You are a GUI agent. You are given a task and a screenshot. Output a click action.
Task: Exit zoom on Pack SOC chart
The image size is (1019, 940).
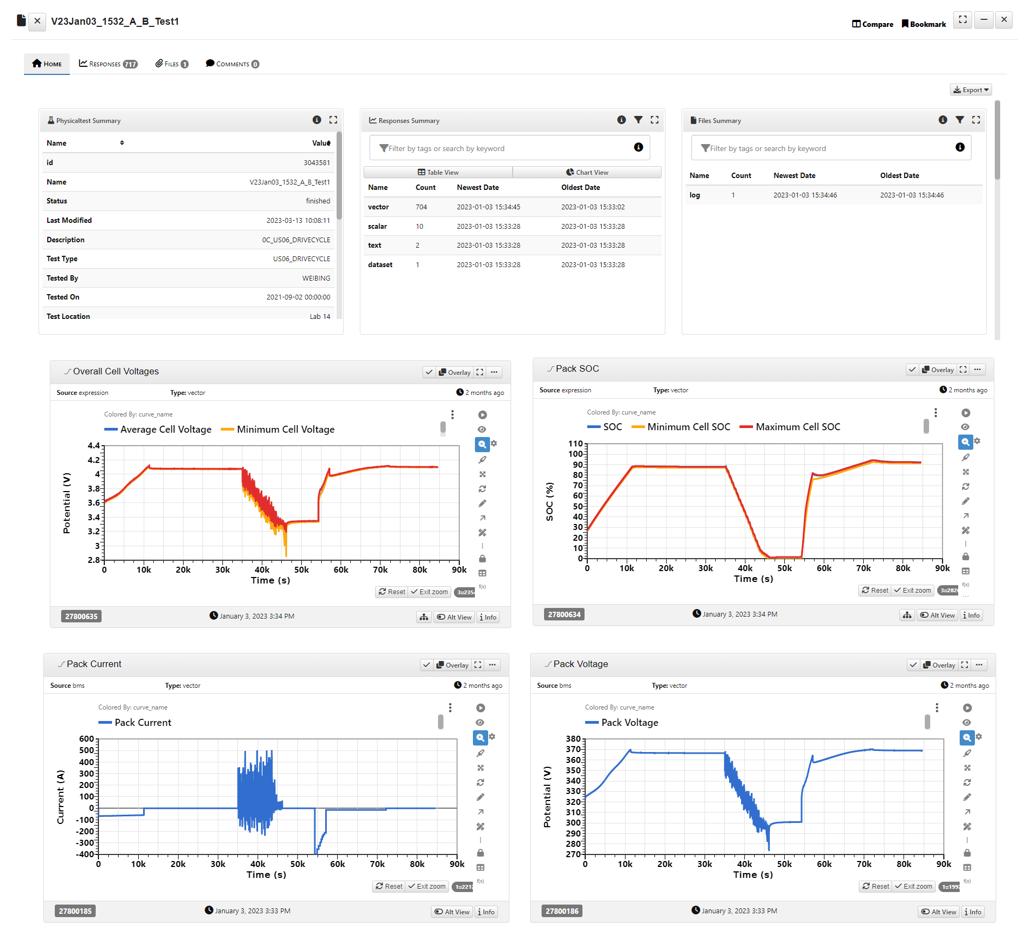(912, 590)
